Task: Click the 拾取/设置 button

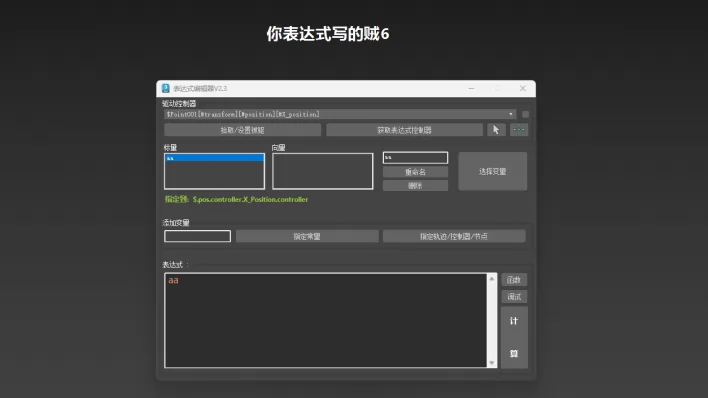Action: [242, 130]
